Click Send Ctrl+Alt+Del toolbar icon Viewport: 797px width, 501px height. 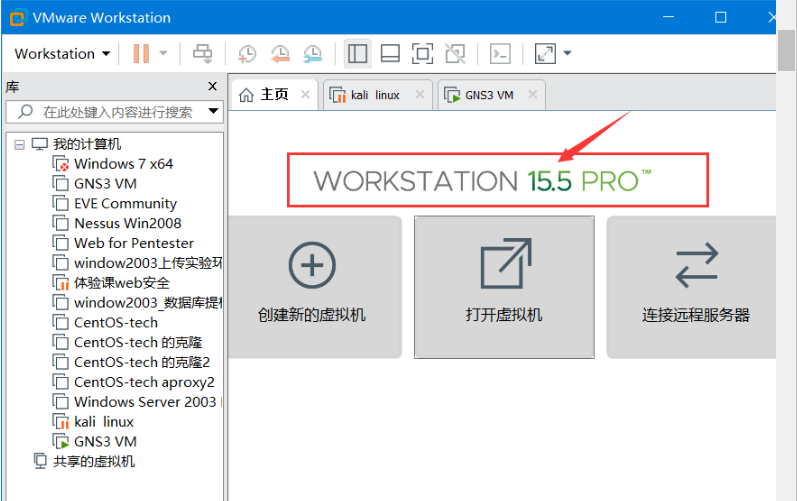click(x=202, y=53)
